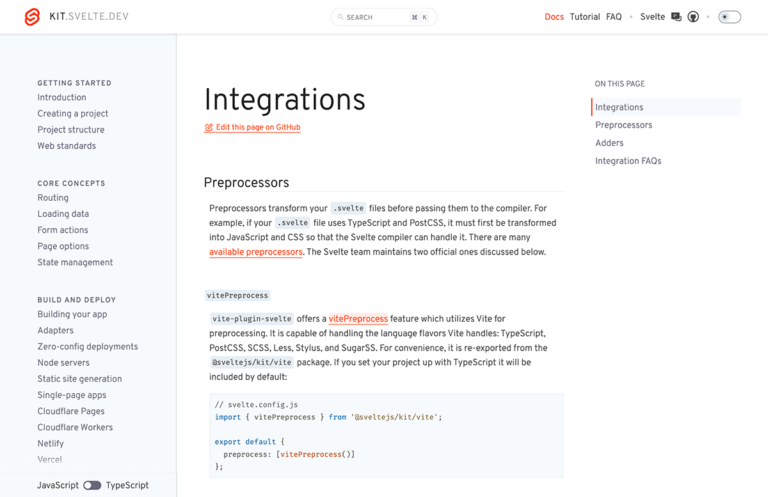Click the GETTING STARTED sidebar heading
The image size is (768, 497).
[74, 83]
